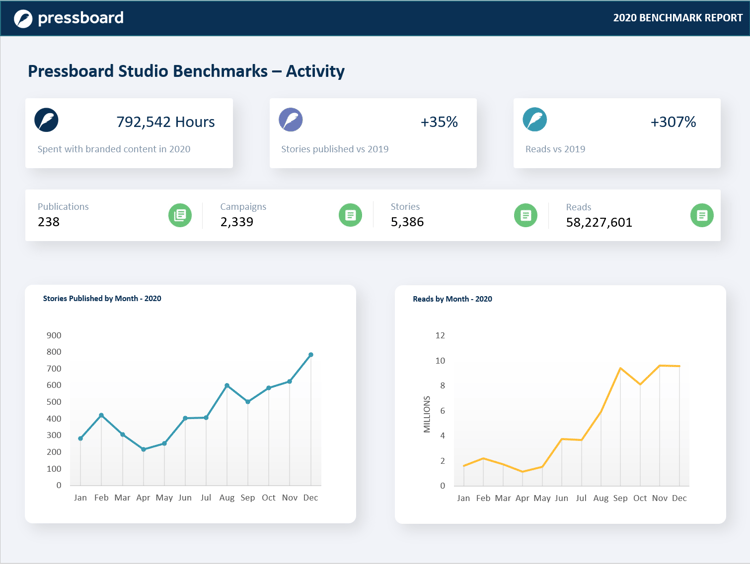Click the pressboard wordmark in the header
Viewport: 750px width, 564px height.
(x=80, y=18)
